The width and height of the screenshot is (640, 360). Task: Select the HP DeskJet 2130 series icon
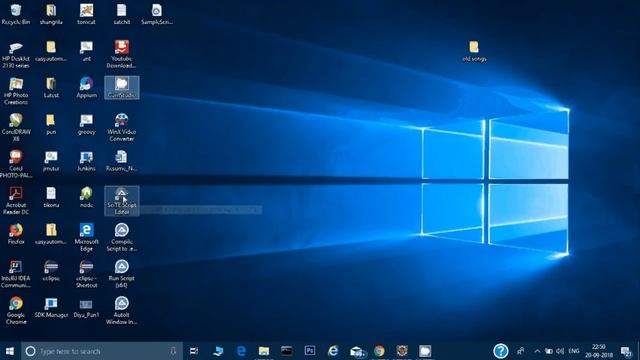click(x=16, y=55)
